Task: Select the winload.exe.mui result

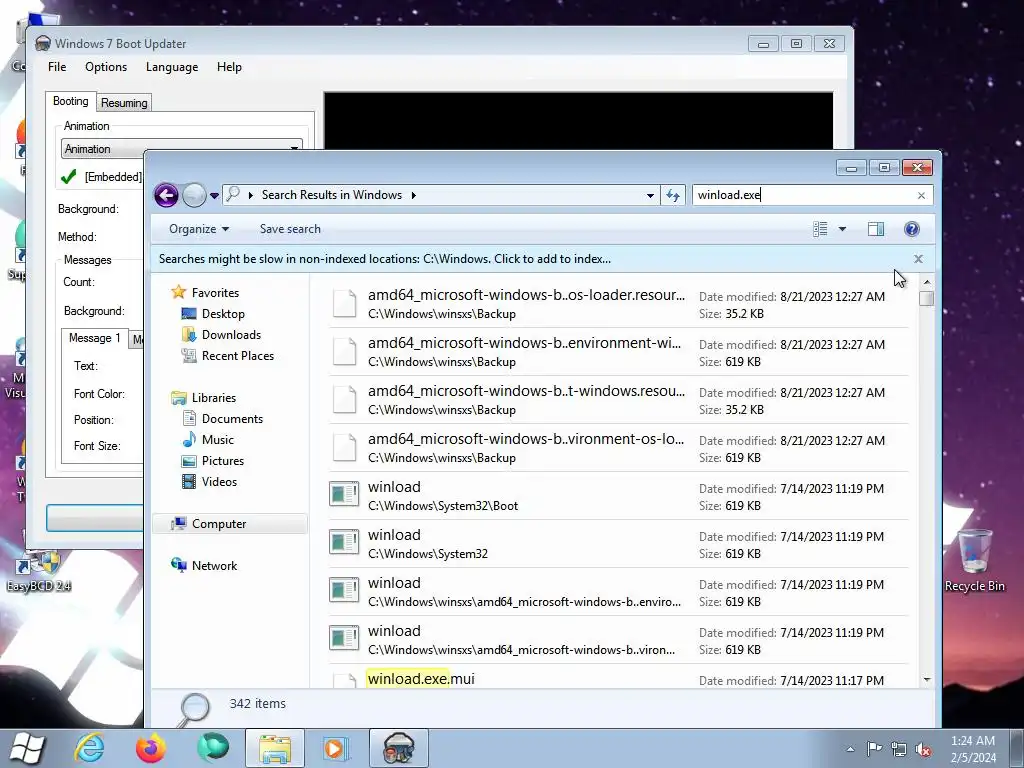Action: (618, 677)
